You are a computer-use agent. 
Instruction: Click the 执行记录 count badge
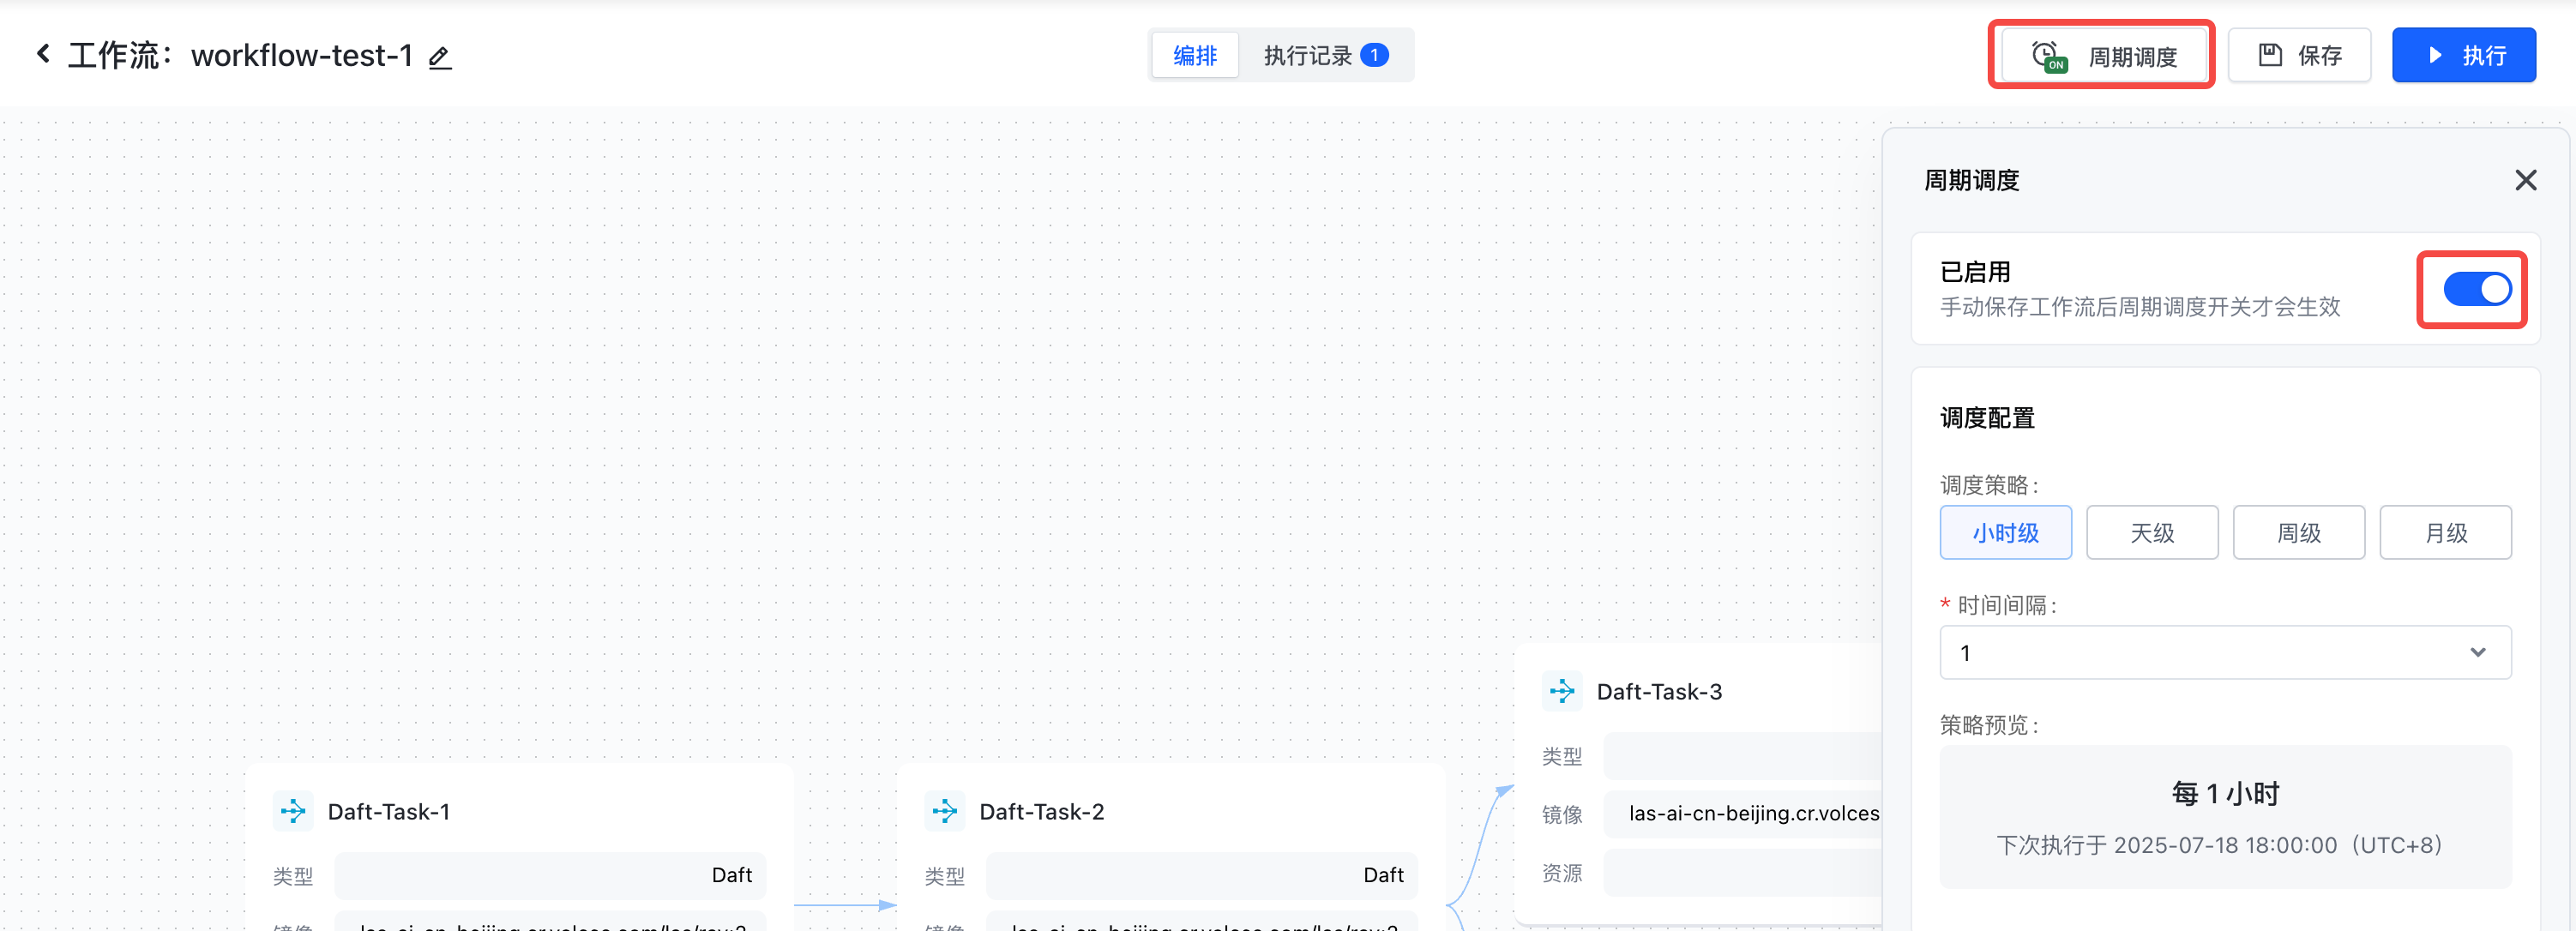(1374, 56)
